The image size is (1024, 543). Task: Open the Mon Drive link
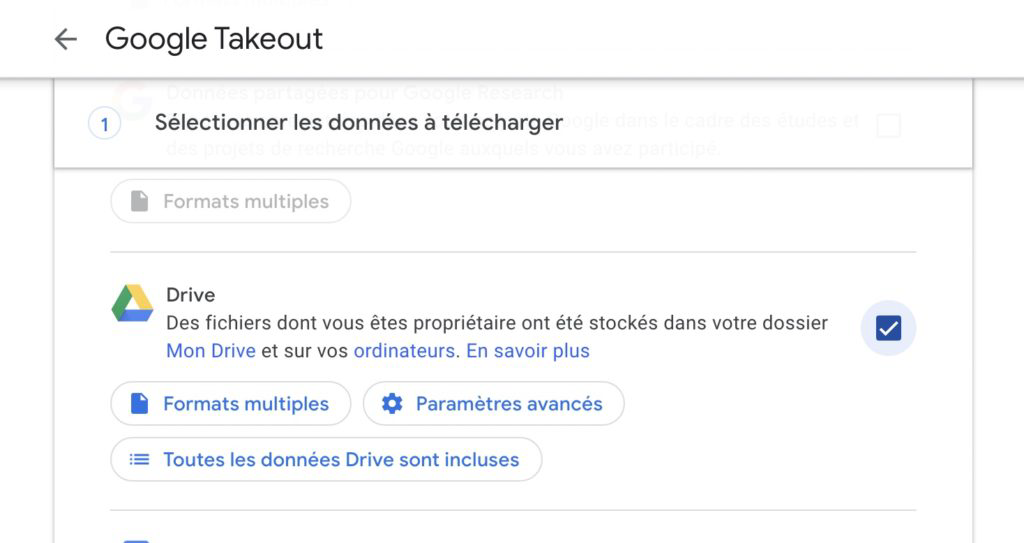click(x=211, y=351)
